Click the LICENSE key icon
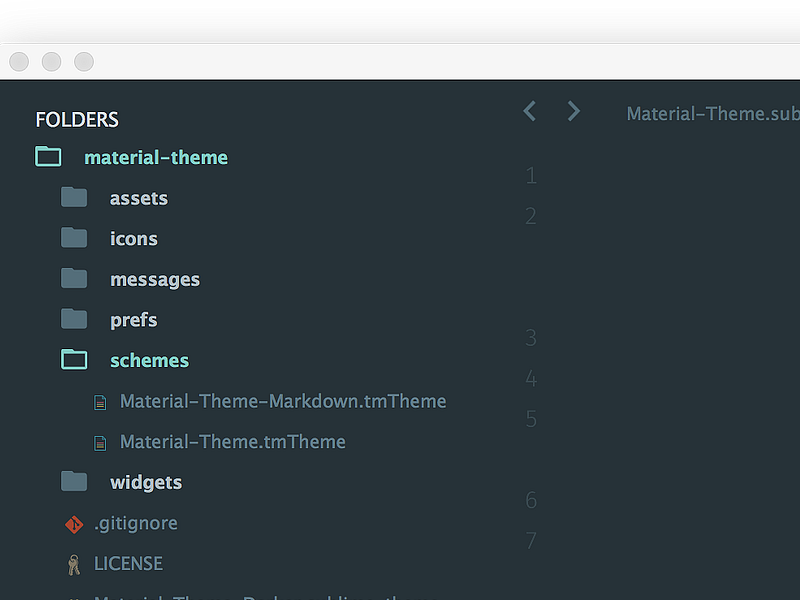 pyautogui.click(x=74, y=563)
